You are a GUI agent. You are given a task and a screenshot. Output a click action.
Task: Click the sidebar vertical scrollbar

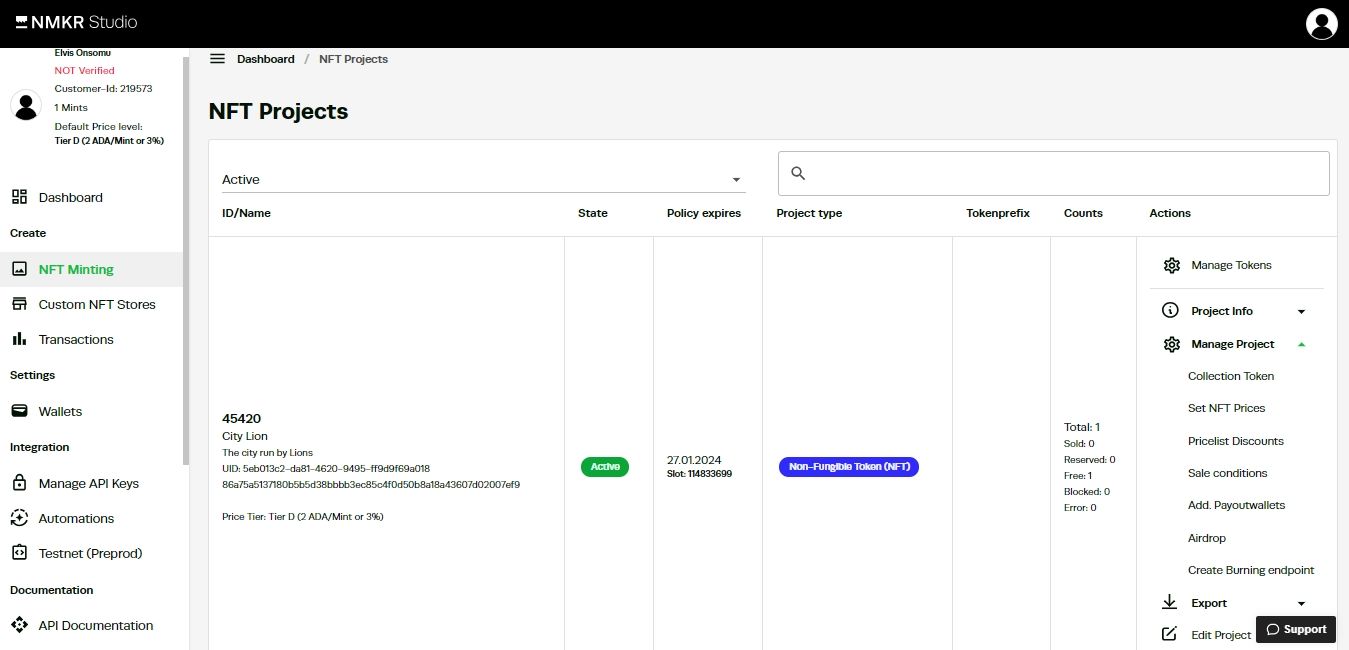click(185, 260)
